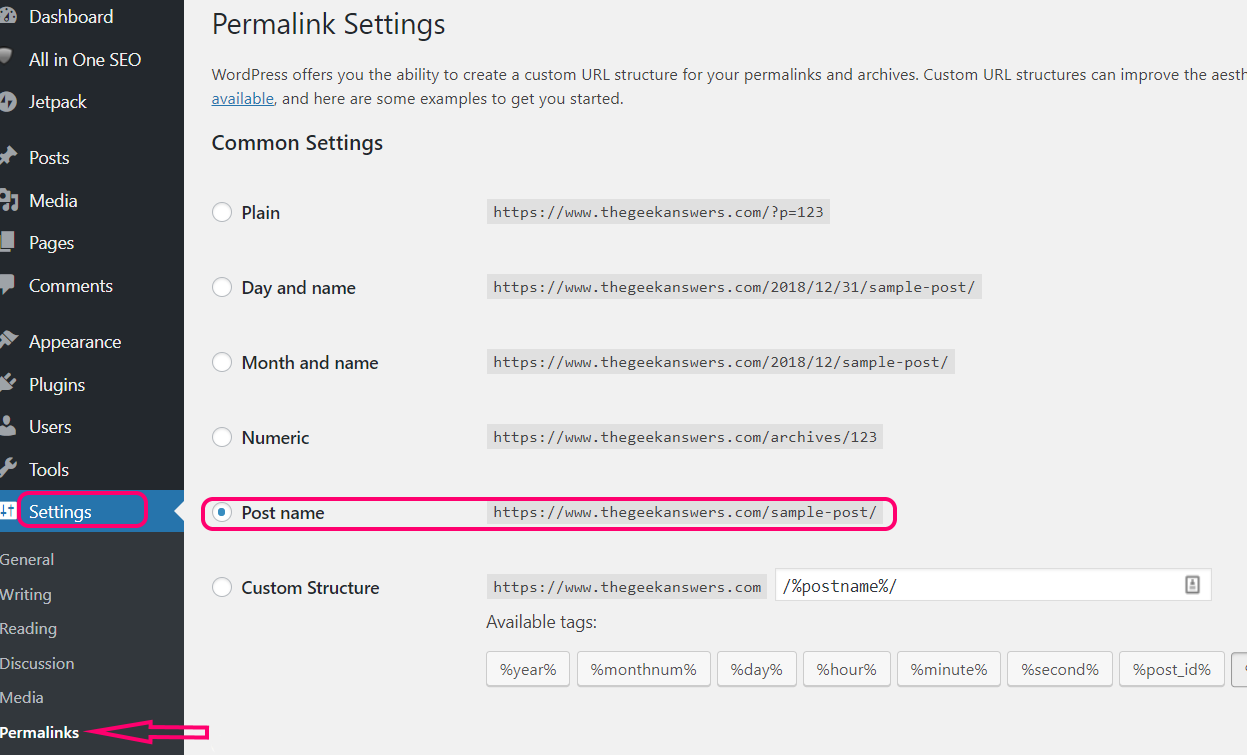This screenshot has width=1247, height=755.
Task: Click the archives/123 example URL
Action: (685, 437)
